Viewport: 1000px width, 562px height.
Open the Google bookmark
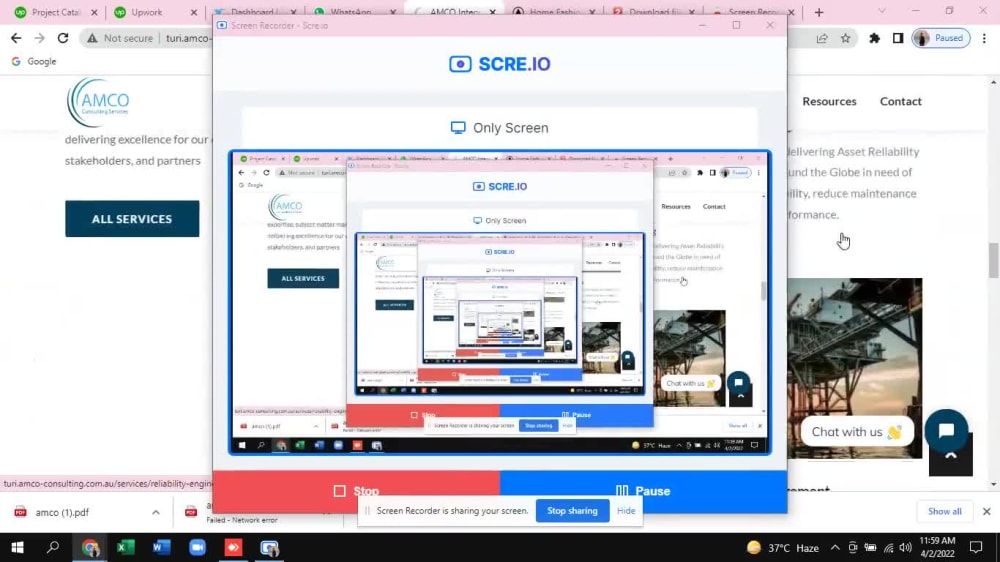point(34,61)
